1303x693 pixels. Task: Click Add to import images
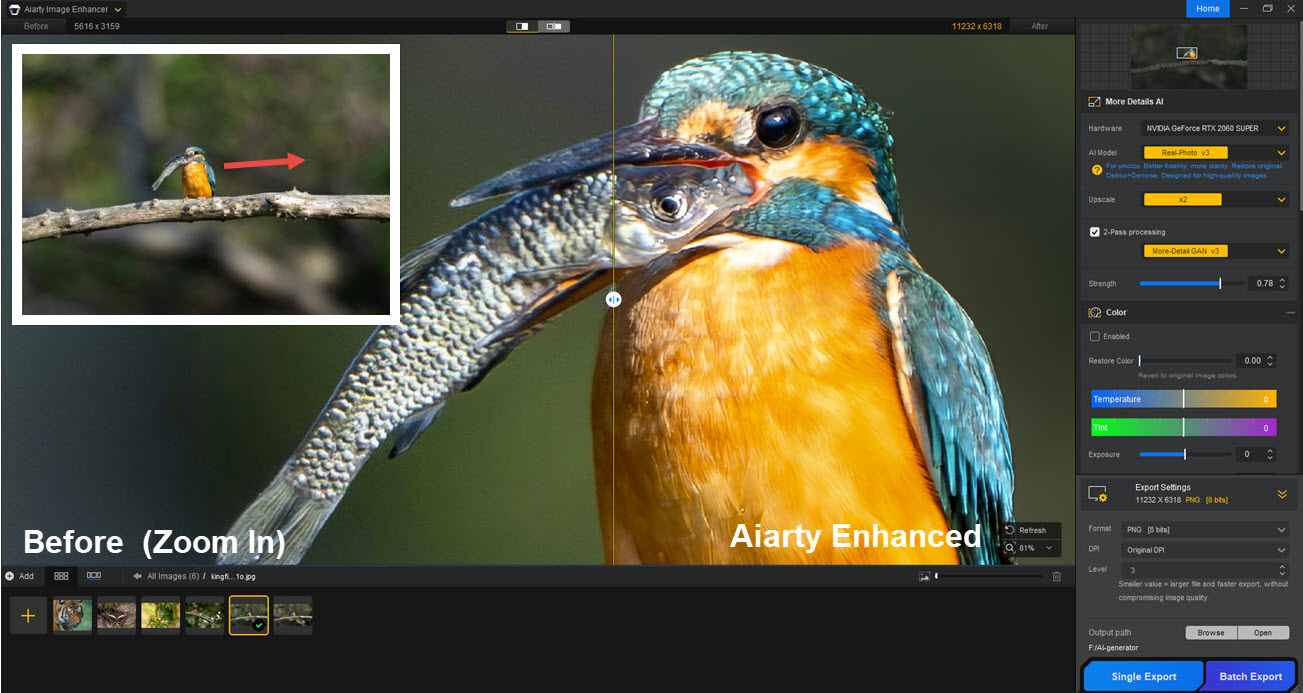click(x=19, y=576)
